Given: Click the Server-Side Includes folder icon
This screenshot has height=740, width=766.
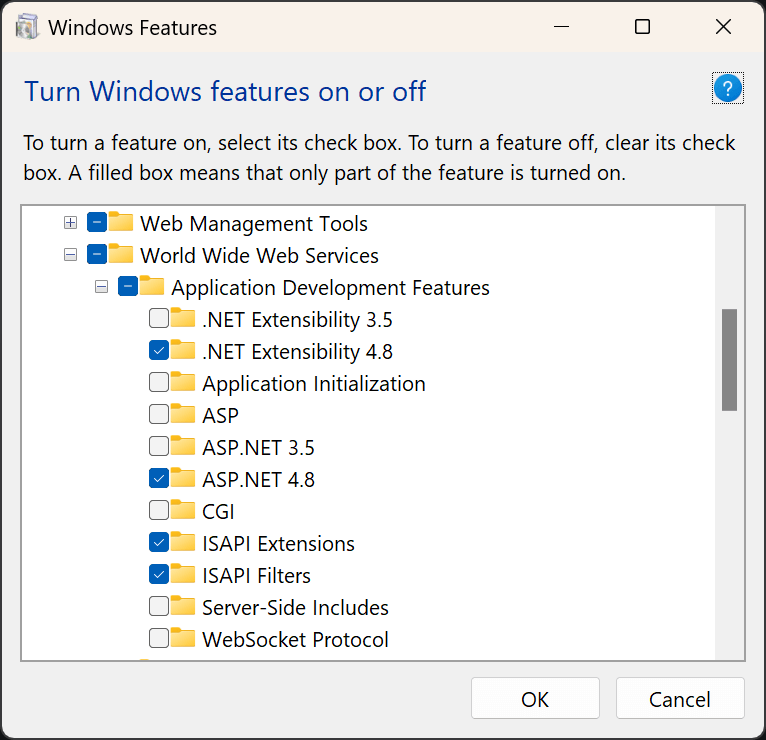Looking at the screenshot, I should point(183,605).
